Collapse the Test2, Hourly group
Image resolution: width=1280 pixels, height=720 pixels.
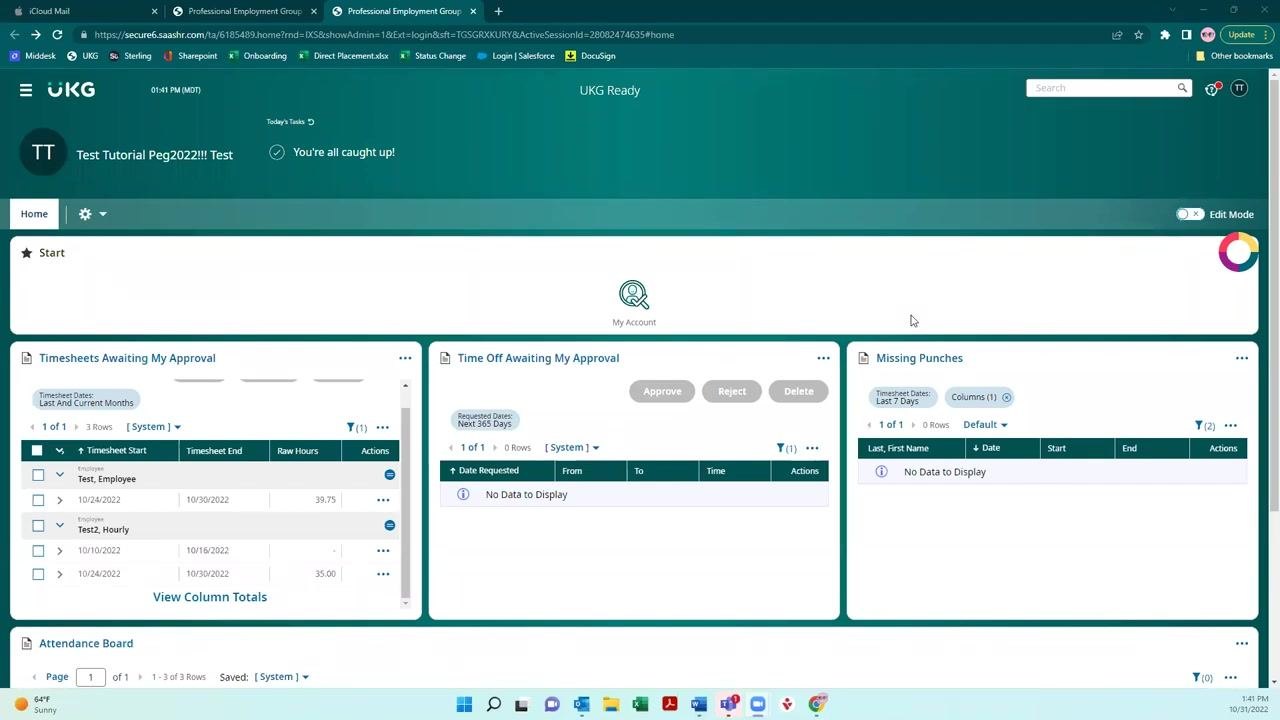(59, 526)
